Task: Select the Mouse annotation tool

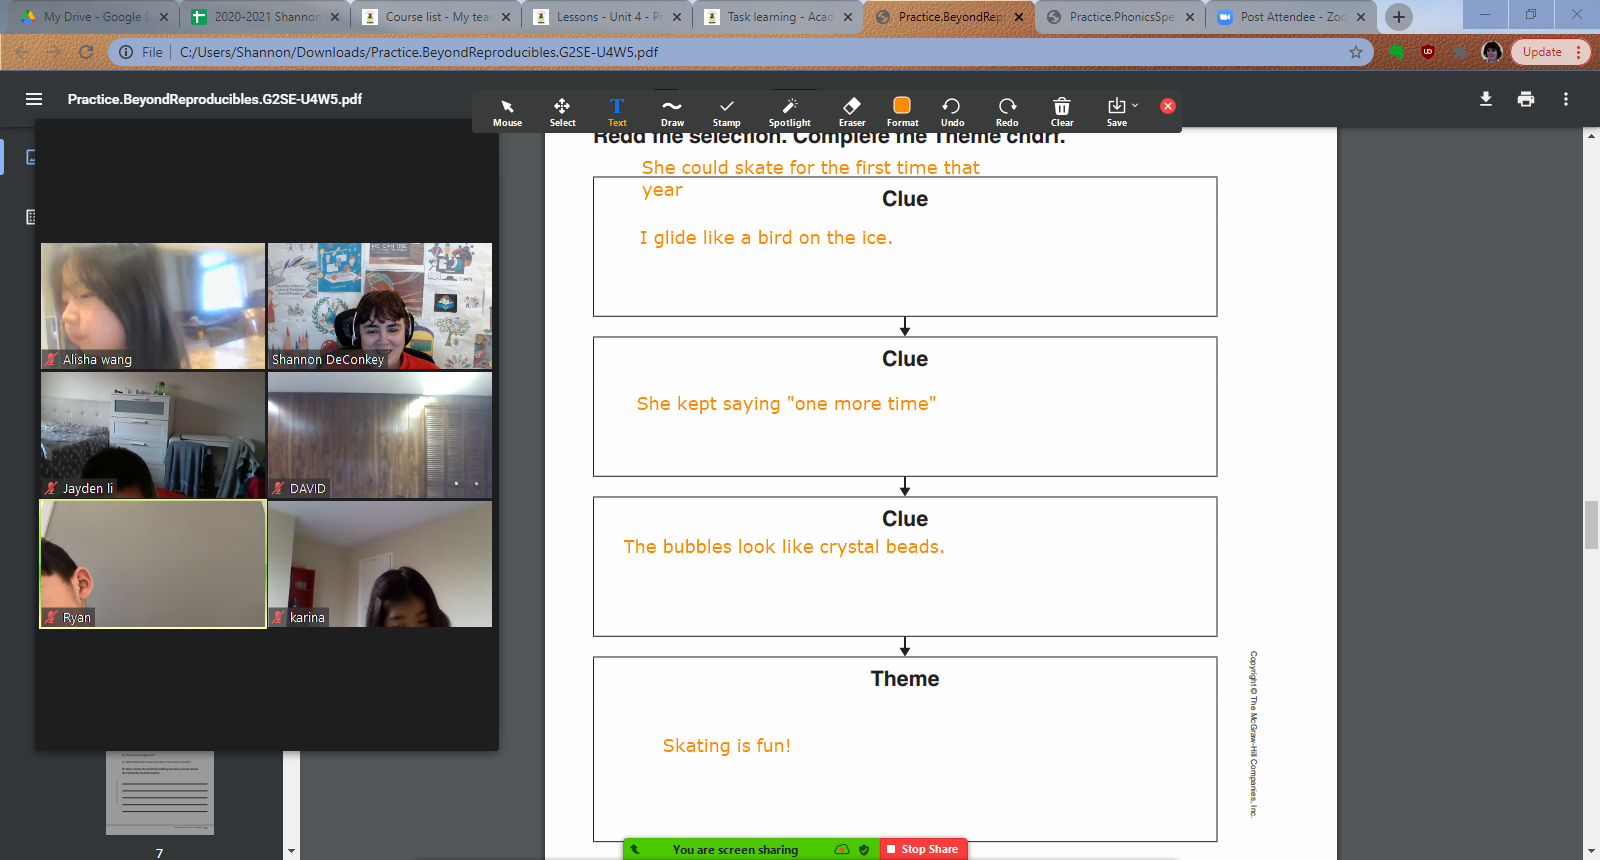Action: point(507,112)
